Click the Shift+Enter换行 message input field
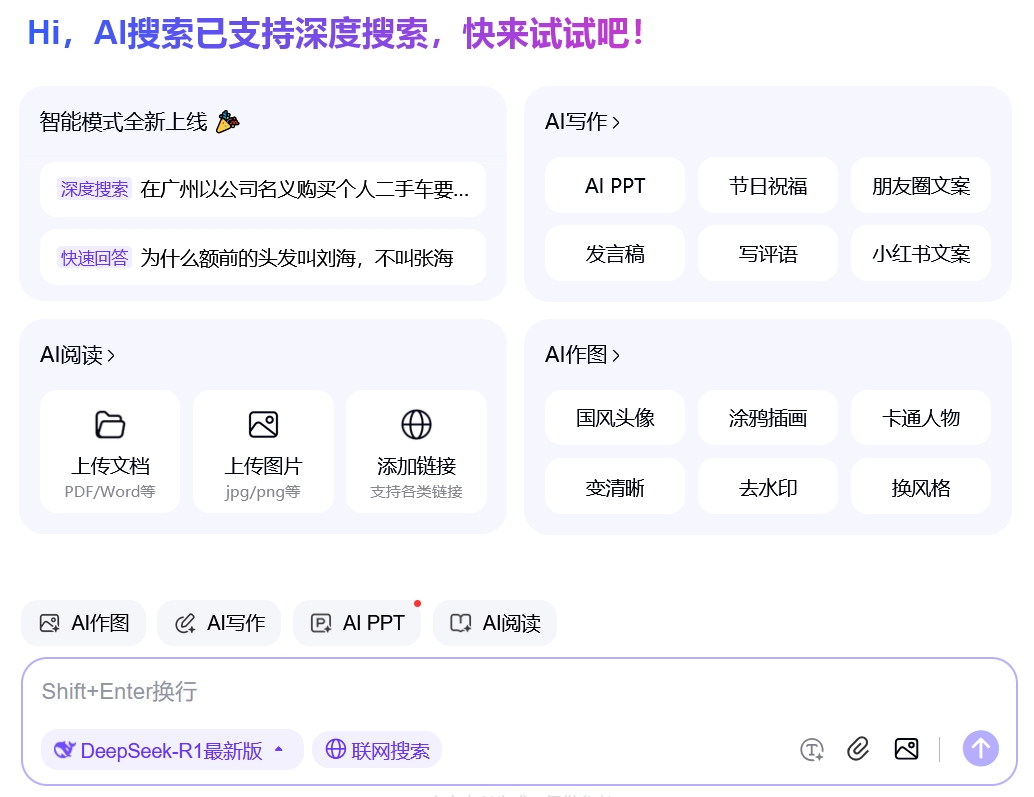This screenshot has width=1034, height=797. click(519, 692)
